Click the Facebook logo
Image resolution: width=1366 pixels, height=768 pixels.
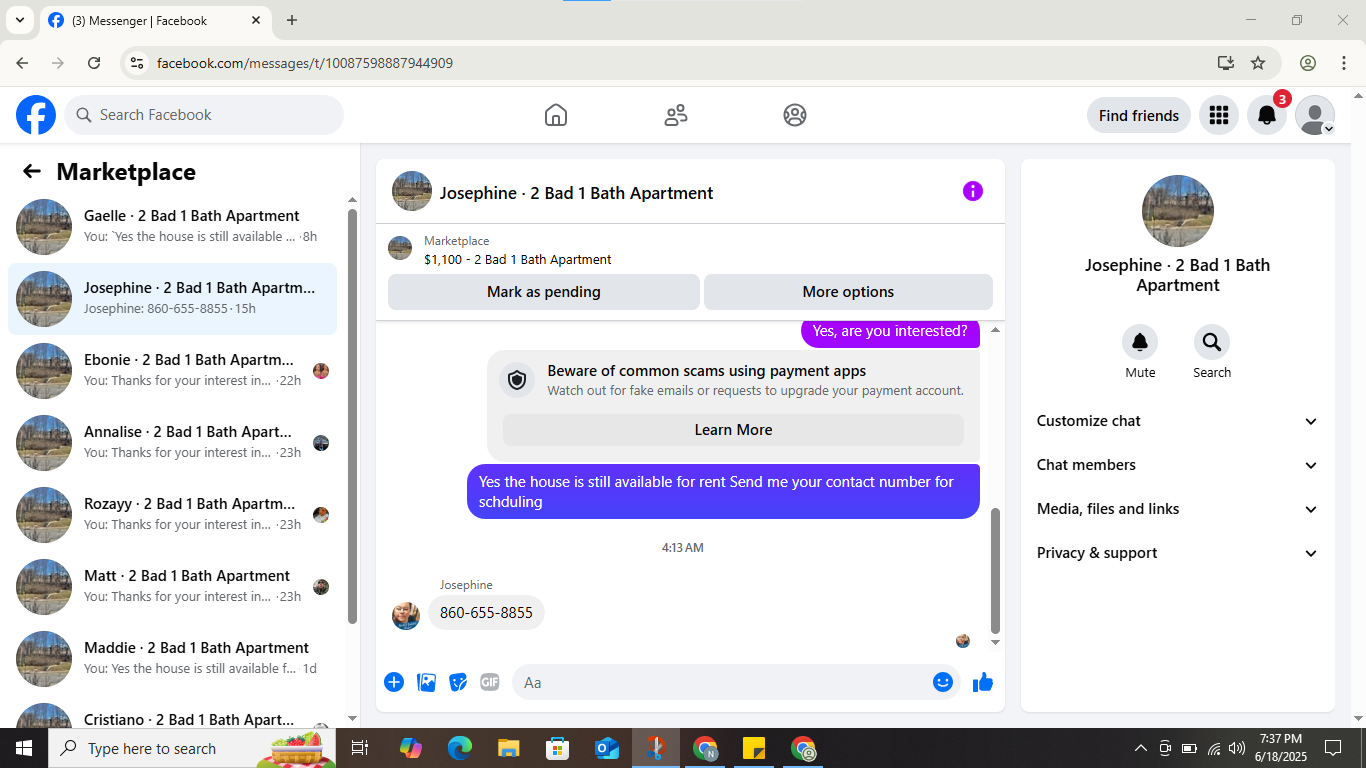pos(36,115)
